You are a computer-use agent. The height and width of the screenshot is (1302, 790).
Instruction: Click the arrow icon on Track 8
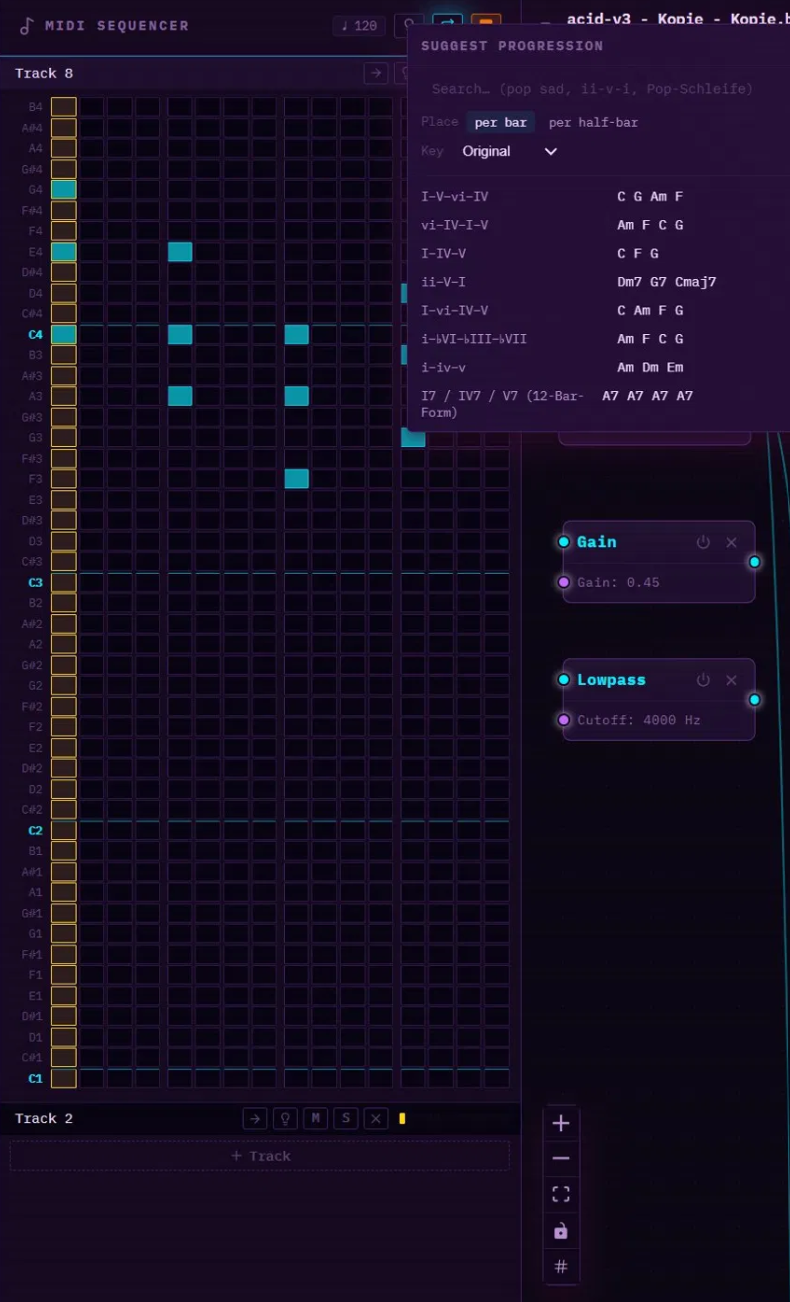(376, 73)
